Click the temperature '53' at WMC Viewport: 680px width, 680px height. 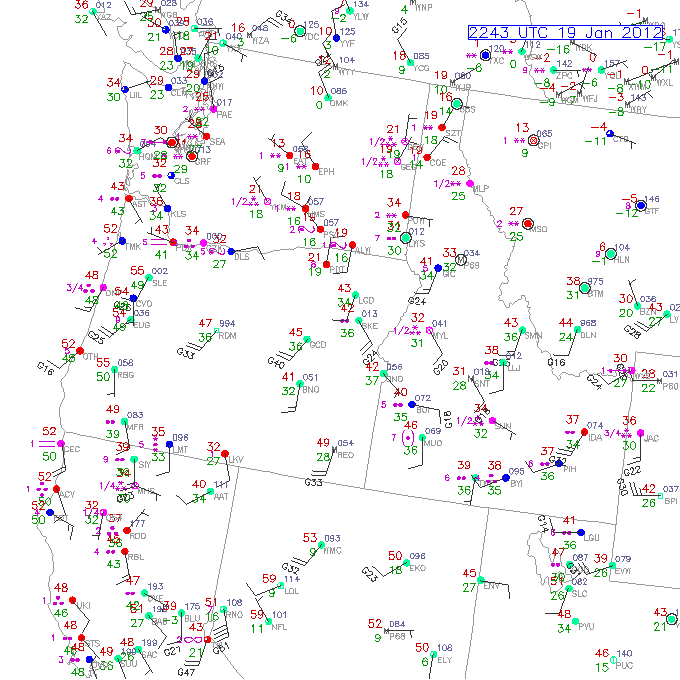pos(310,538)
